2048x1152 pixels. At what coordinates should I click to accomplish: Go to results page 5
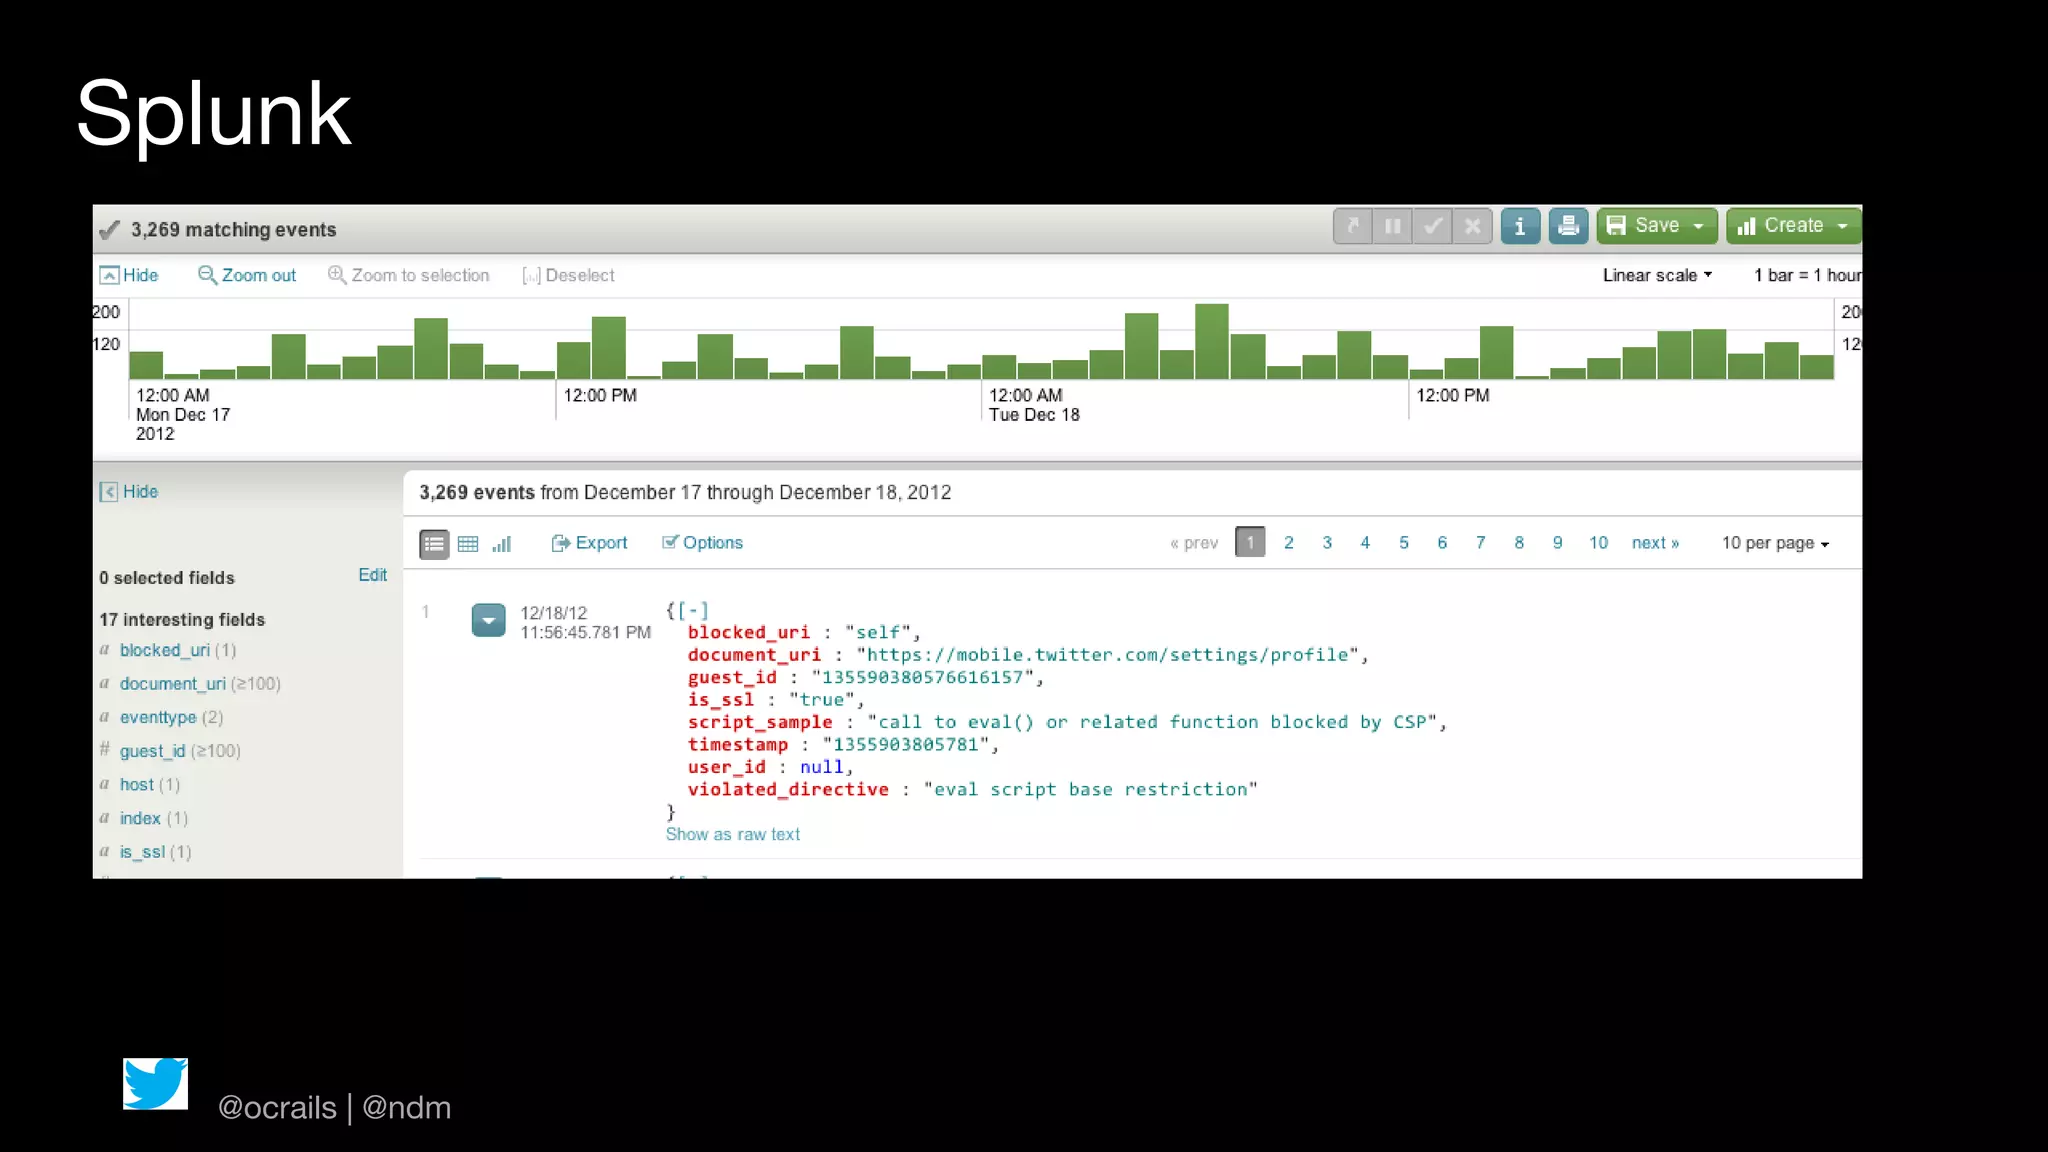pyautogui.click(x=1404, y=543)
